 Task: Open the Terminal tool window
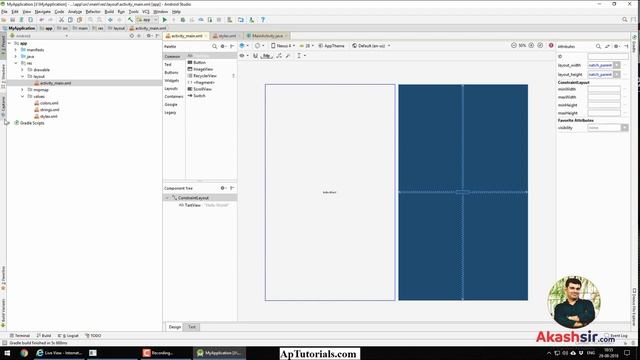pos(20,336)
